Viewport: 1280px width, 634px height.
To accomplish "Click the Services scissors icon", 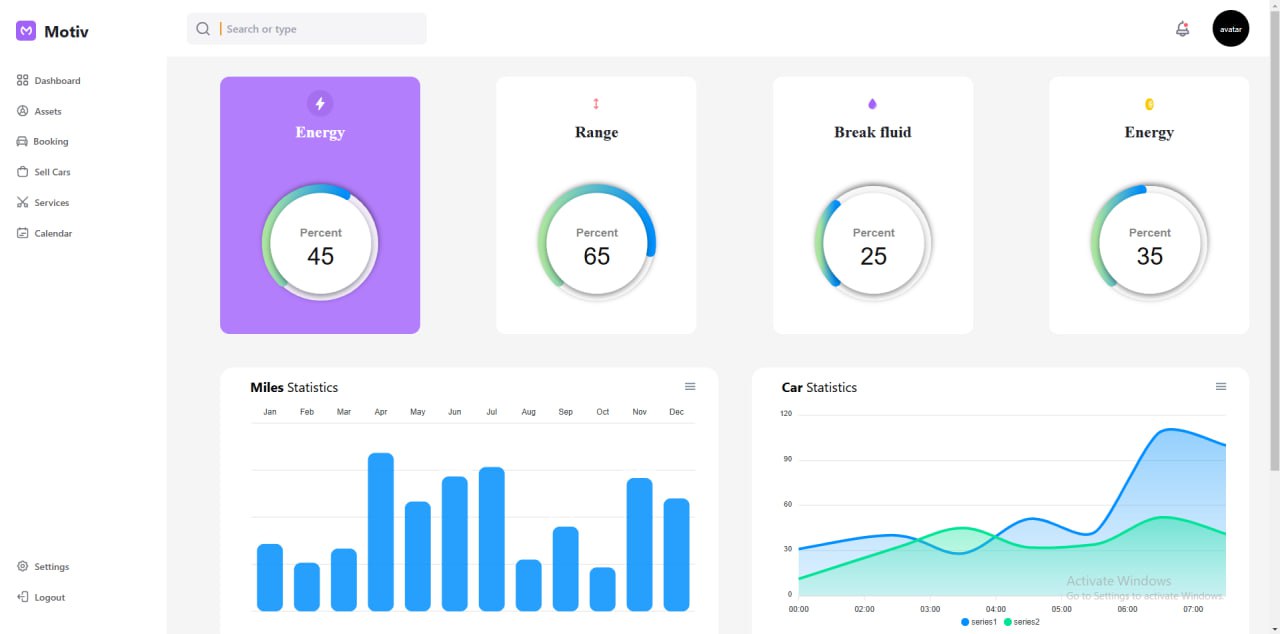I will pyautogui.click(x=23, y=202).
